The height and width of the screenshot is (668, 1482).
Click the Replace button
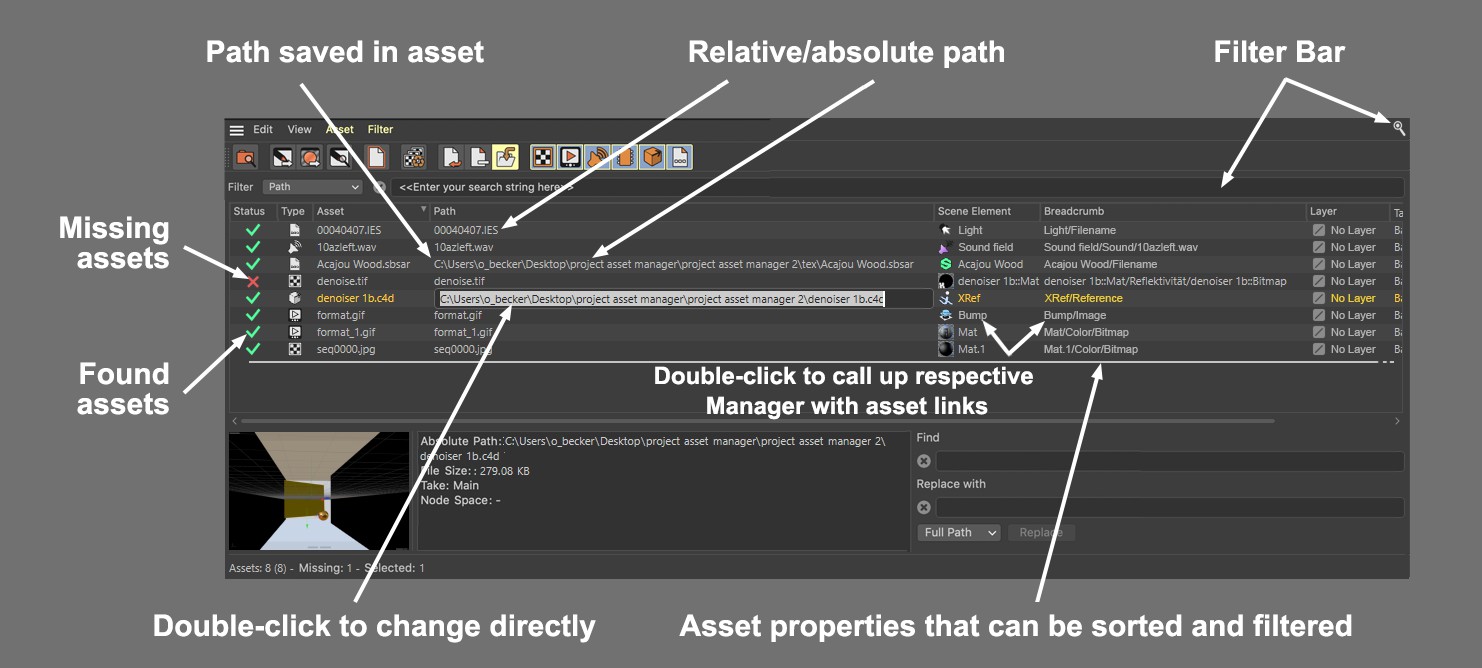[1041, 533]
